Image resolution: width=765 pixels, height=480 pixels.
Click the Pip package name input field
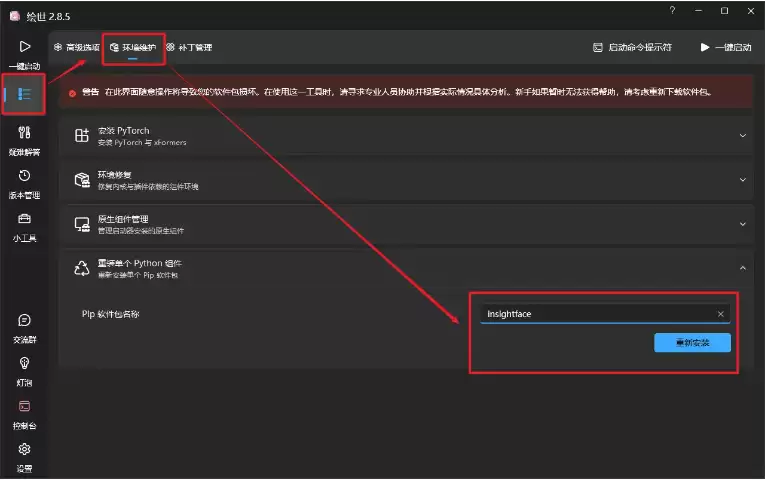(x=605, y=314)
